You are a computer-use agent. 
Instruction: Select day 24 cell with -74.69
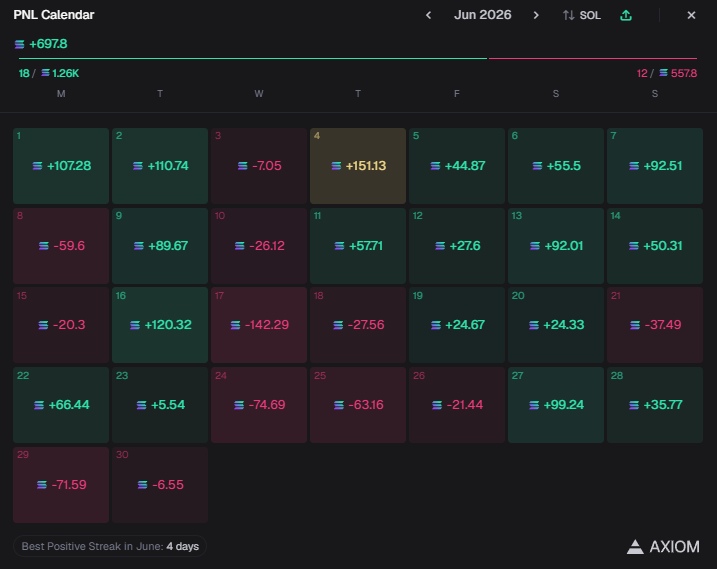(259, 405)
